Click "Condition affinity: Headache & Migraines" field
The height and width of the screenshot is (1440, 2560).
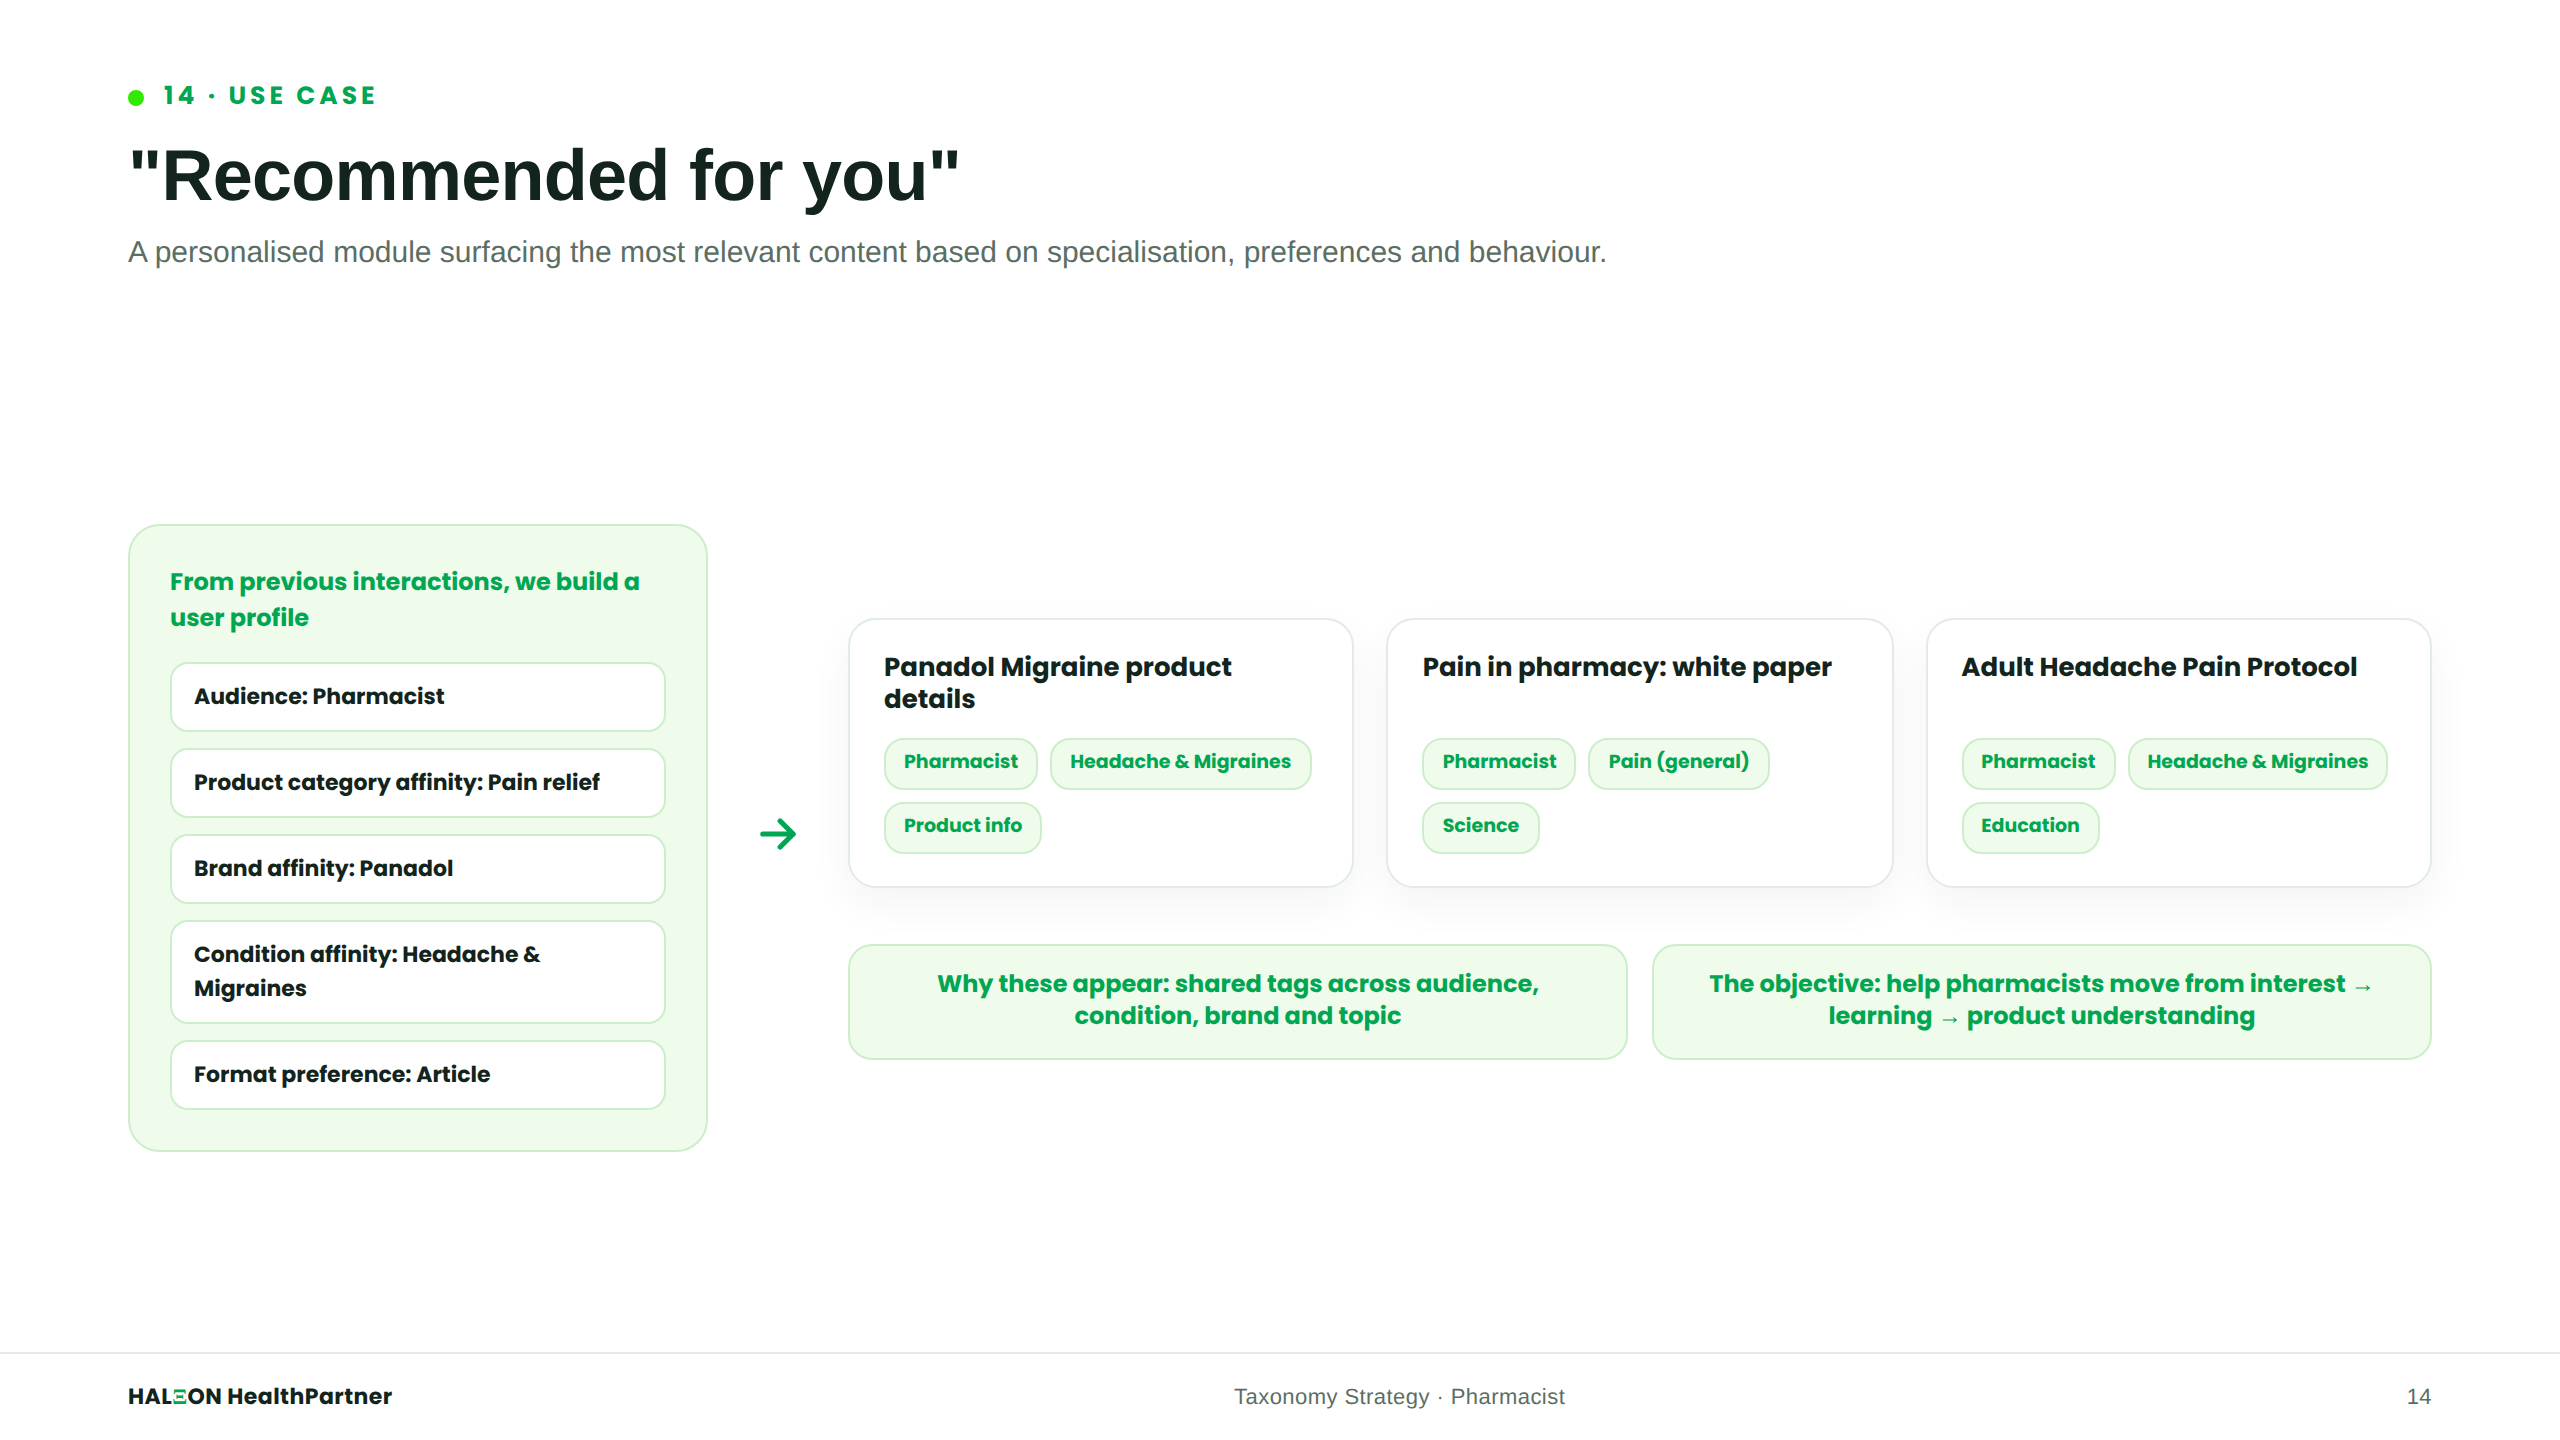click(418, 972)
